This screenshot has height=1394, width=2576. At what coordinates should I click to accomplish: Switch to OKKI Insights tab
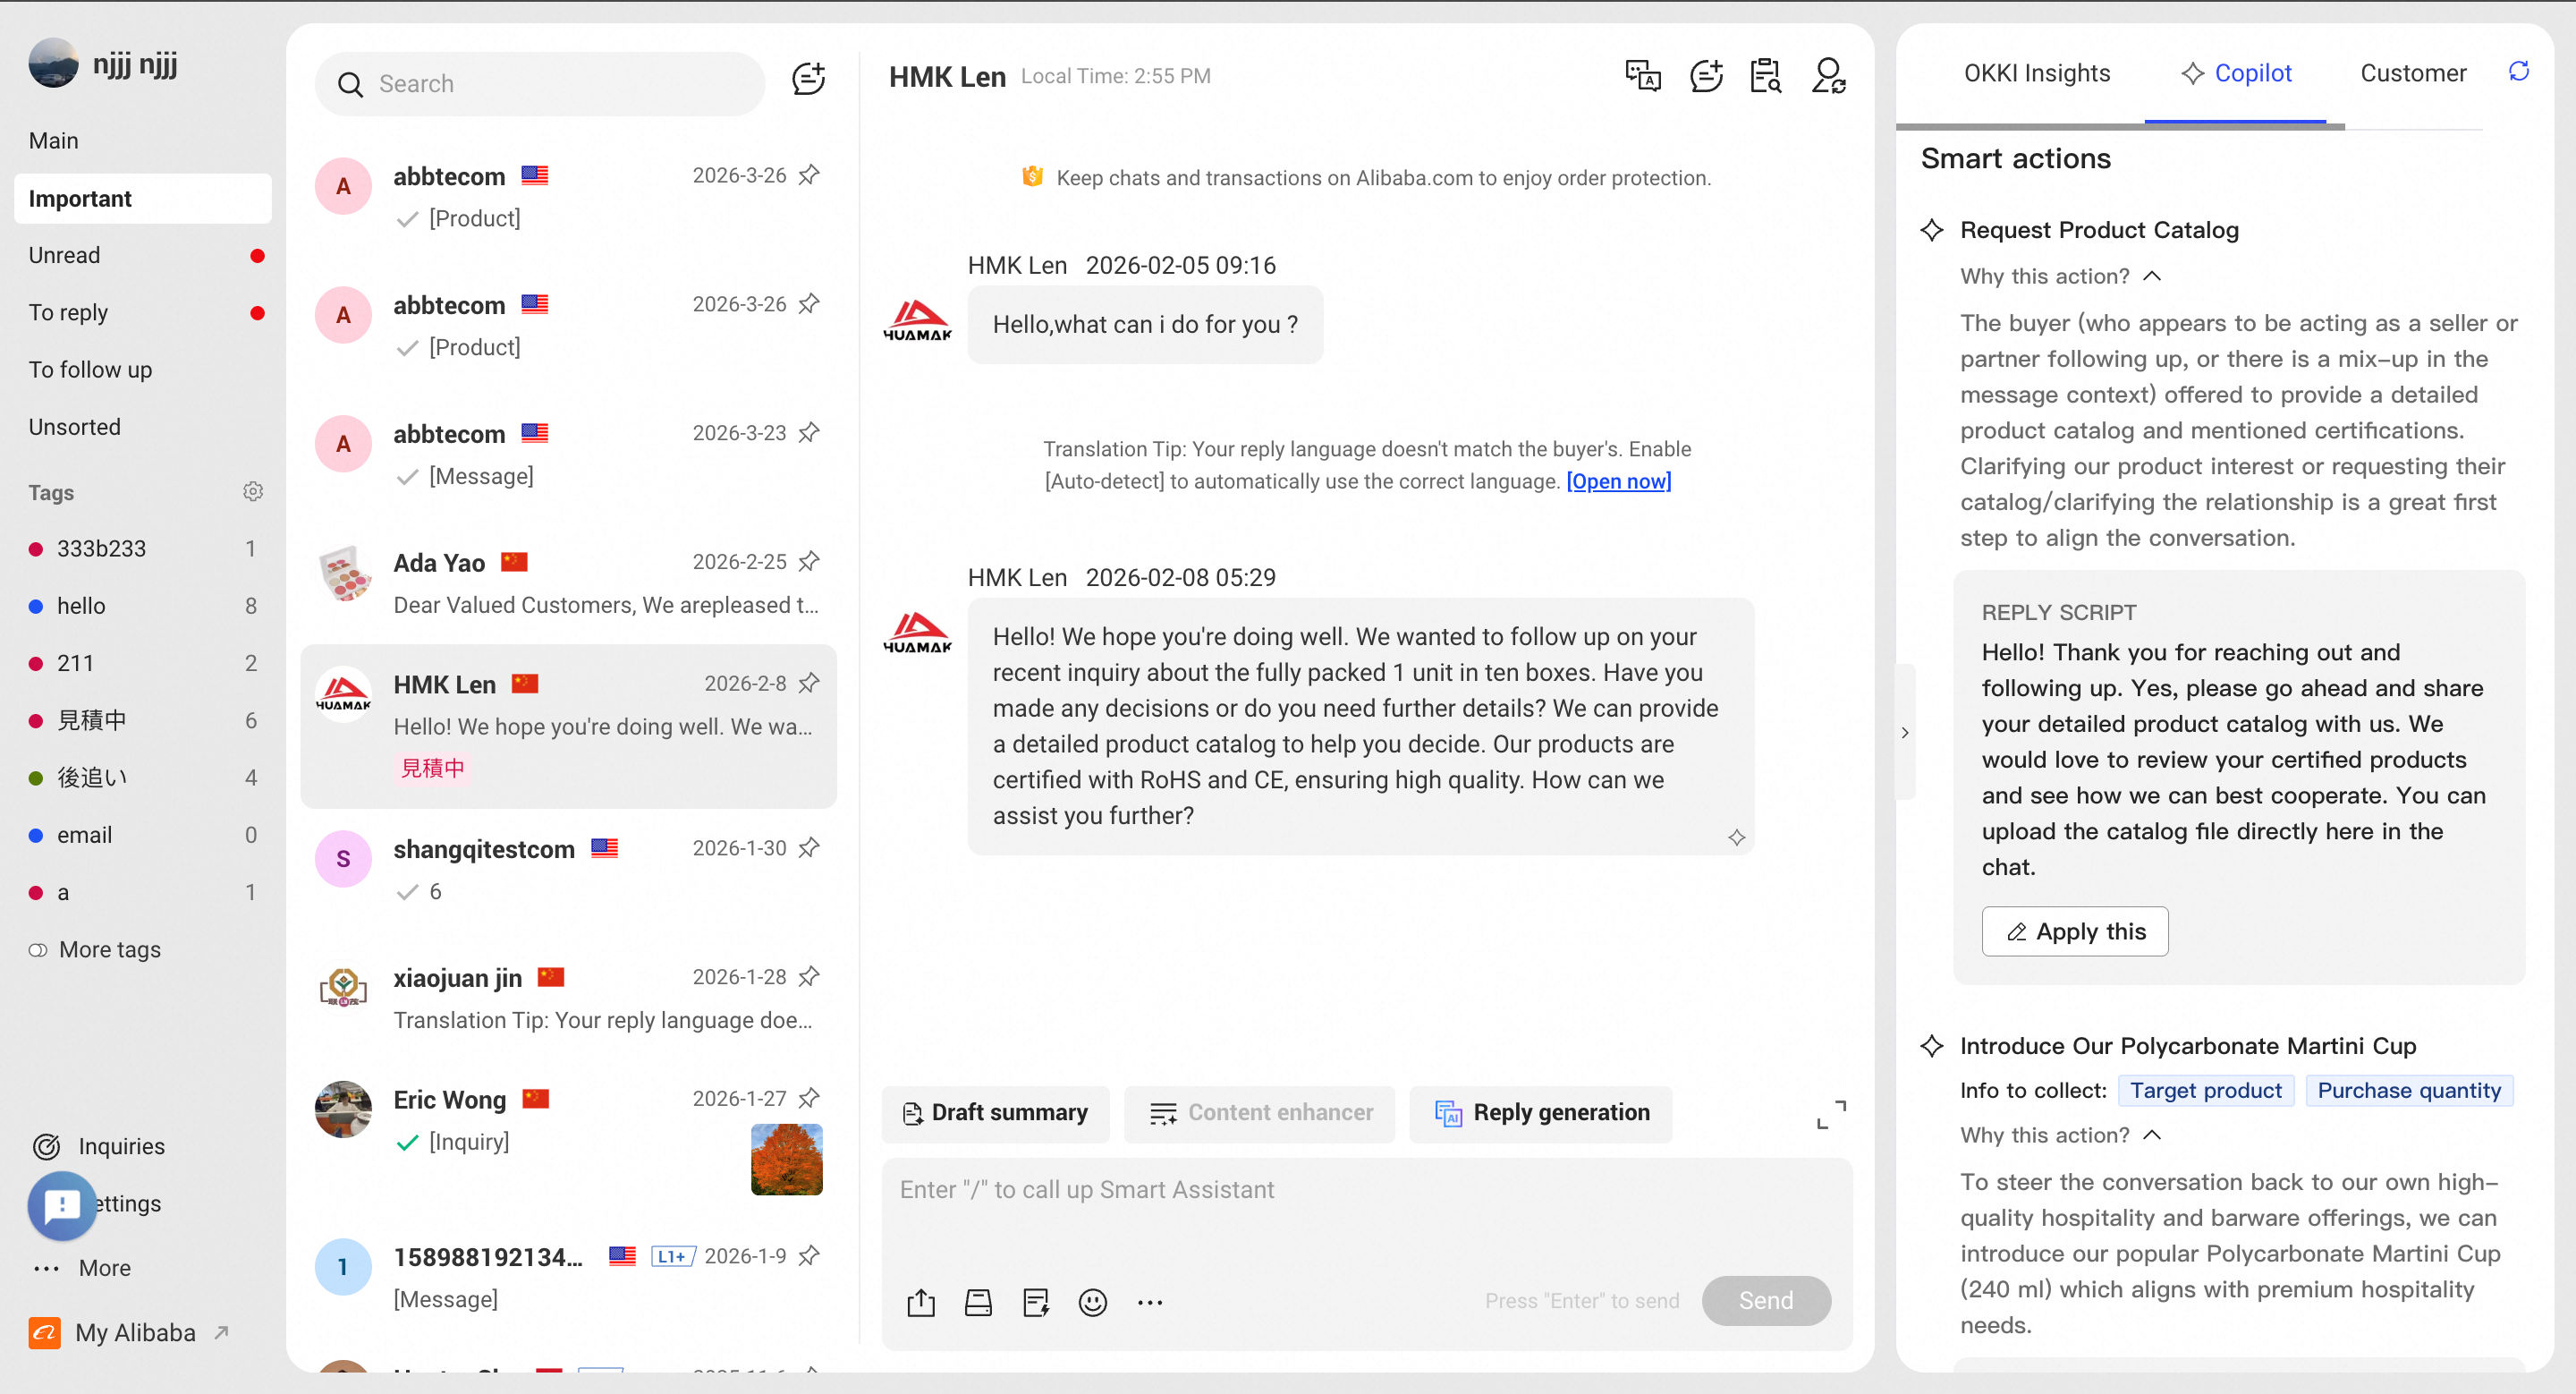[2037, 73]
